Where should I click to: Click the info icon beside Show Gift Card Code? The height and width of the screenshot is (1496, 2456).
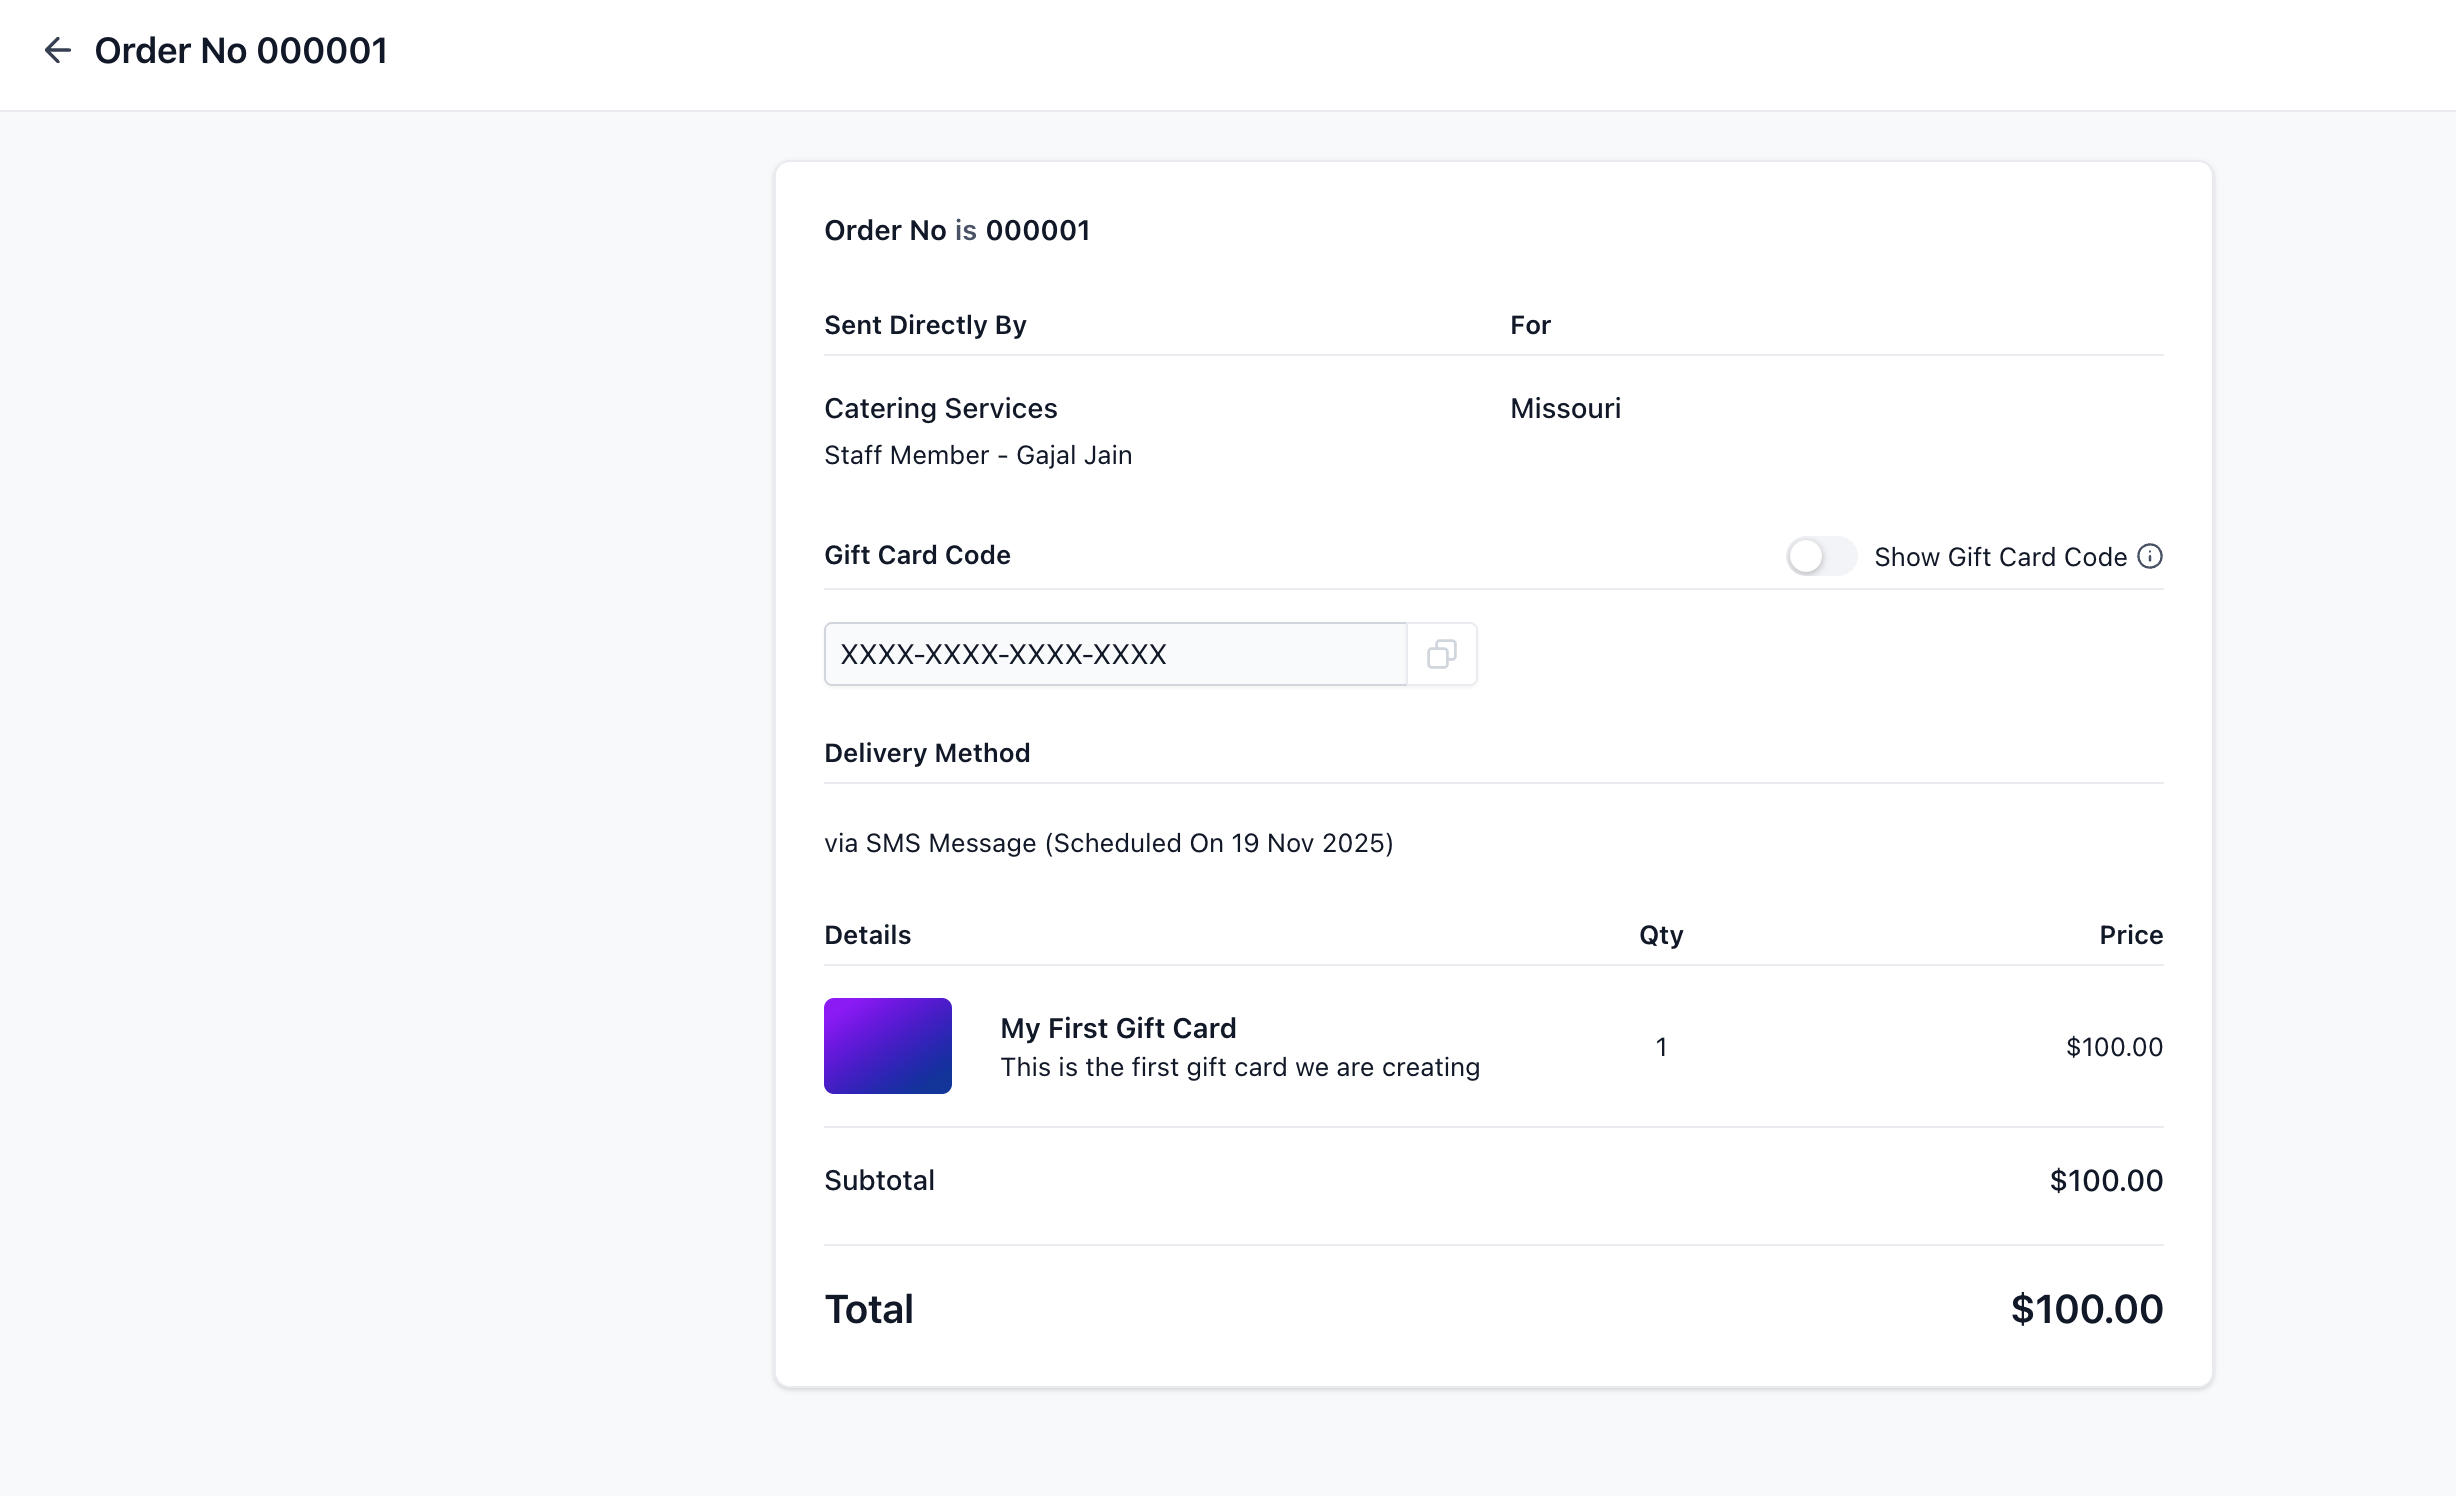2150,556
